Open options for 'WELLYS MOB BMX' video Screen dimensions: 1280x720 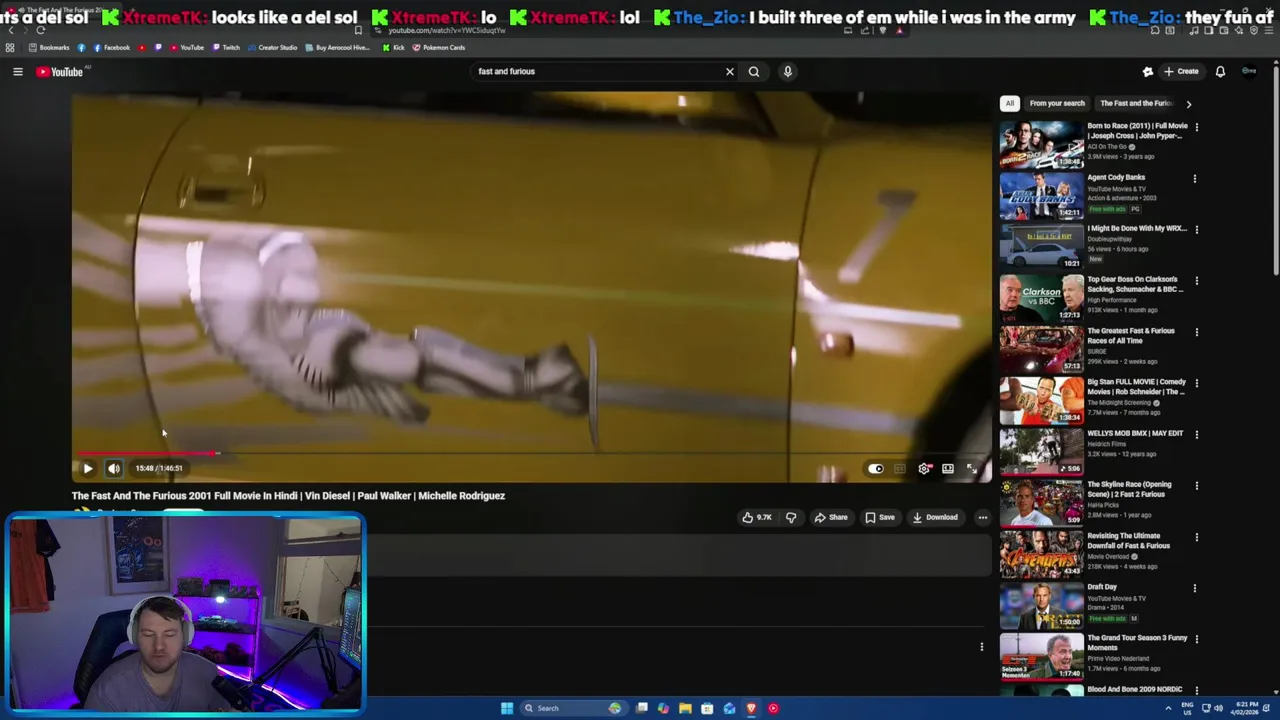pyautogui.click(x=1196, y=435)
